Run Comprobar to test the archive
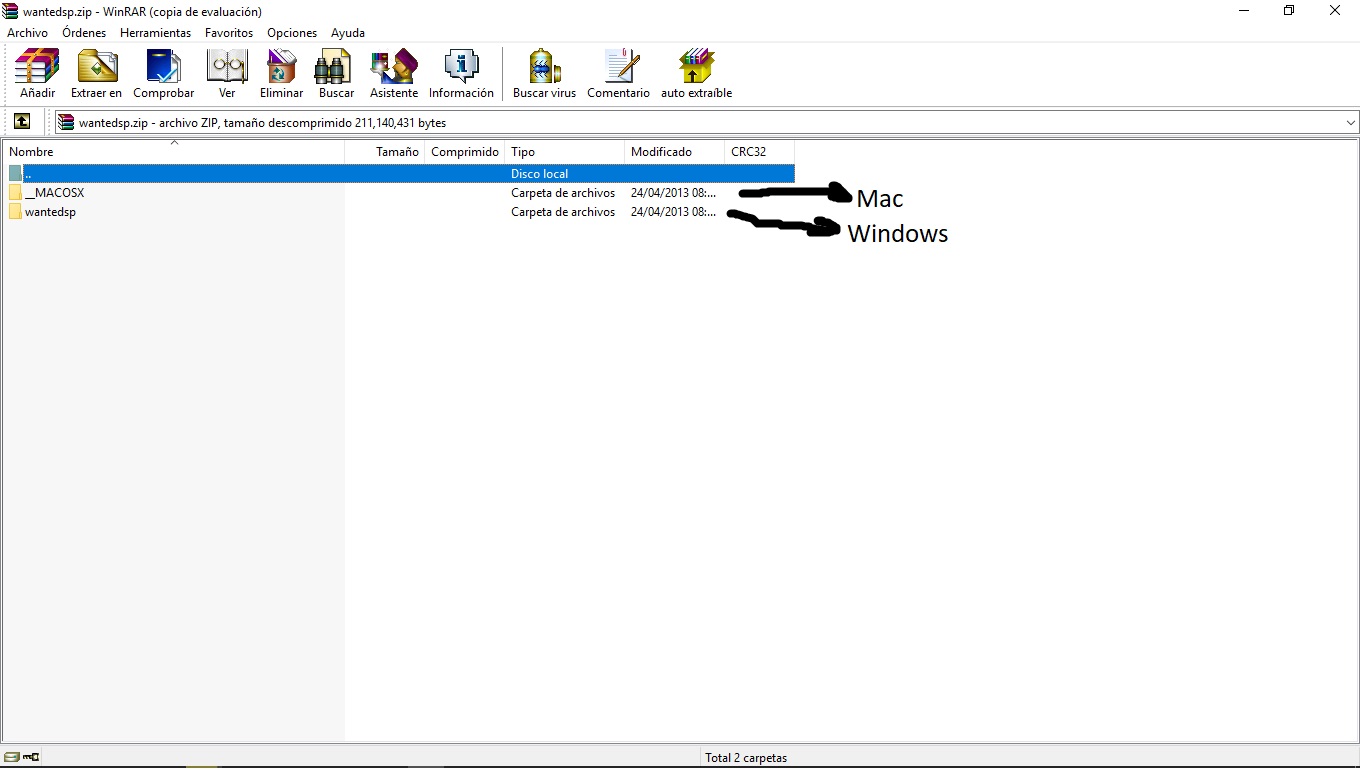Screen dimensions: 1360x770 163,67
